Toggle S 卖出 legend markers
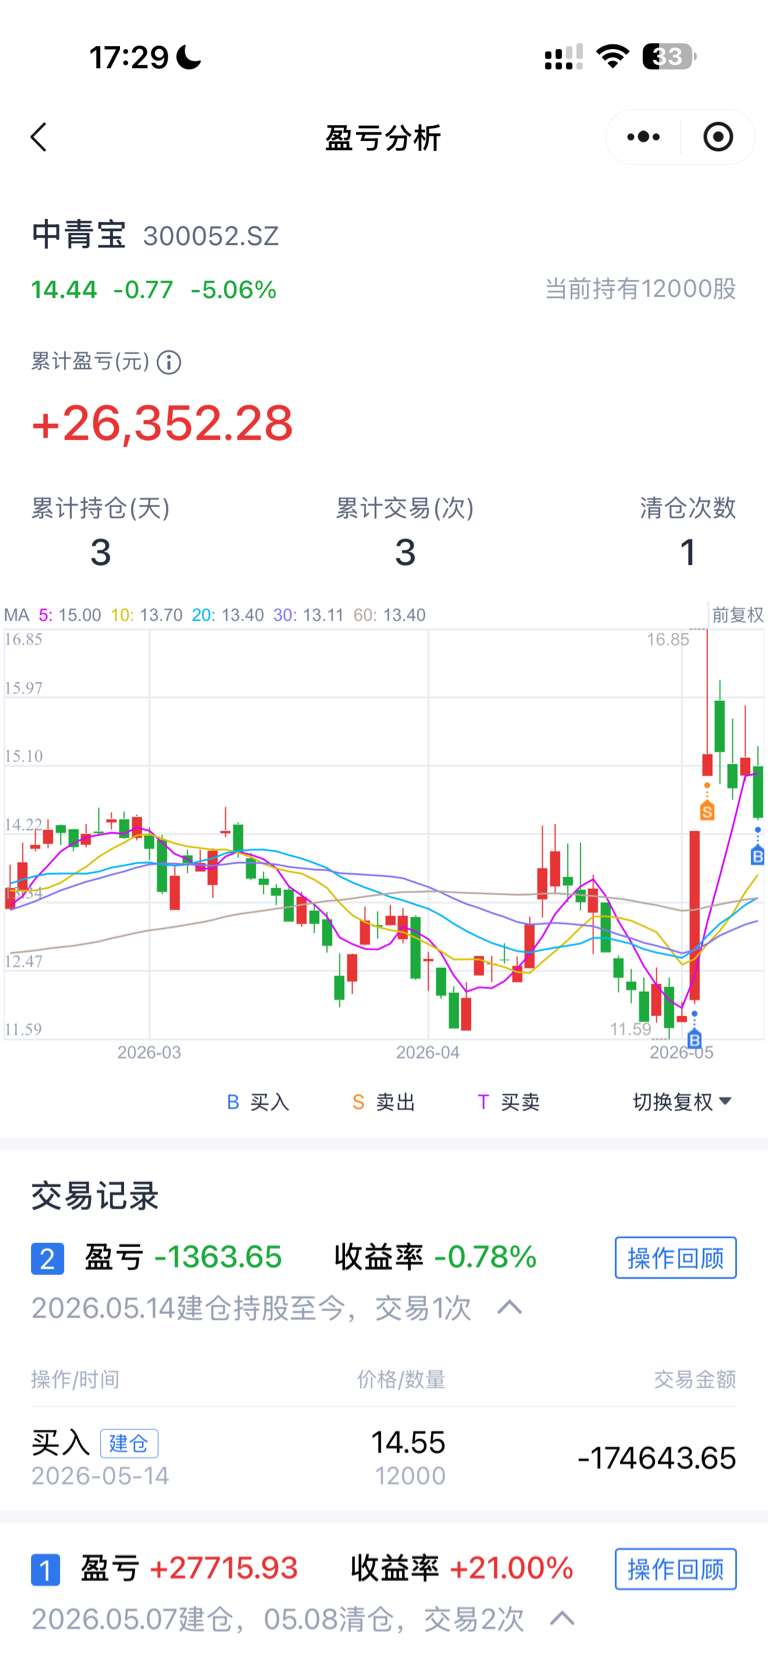768x1669 pixels. coord(383,1102)
